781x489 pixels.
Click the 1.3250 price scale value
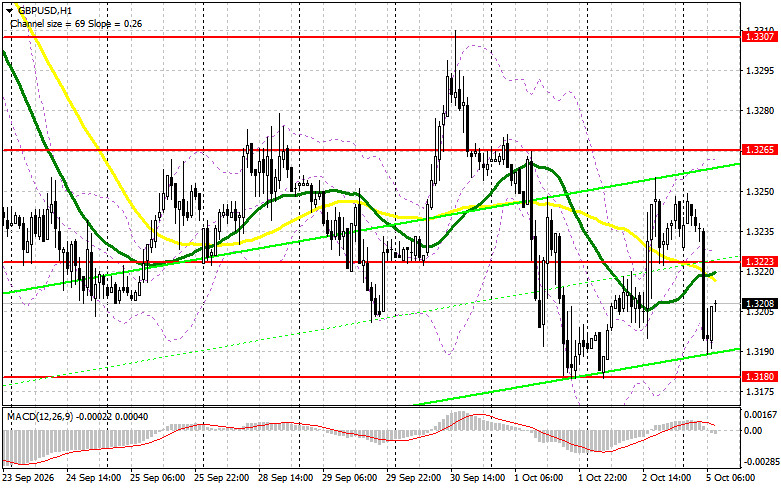coord(761,191)
